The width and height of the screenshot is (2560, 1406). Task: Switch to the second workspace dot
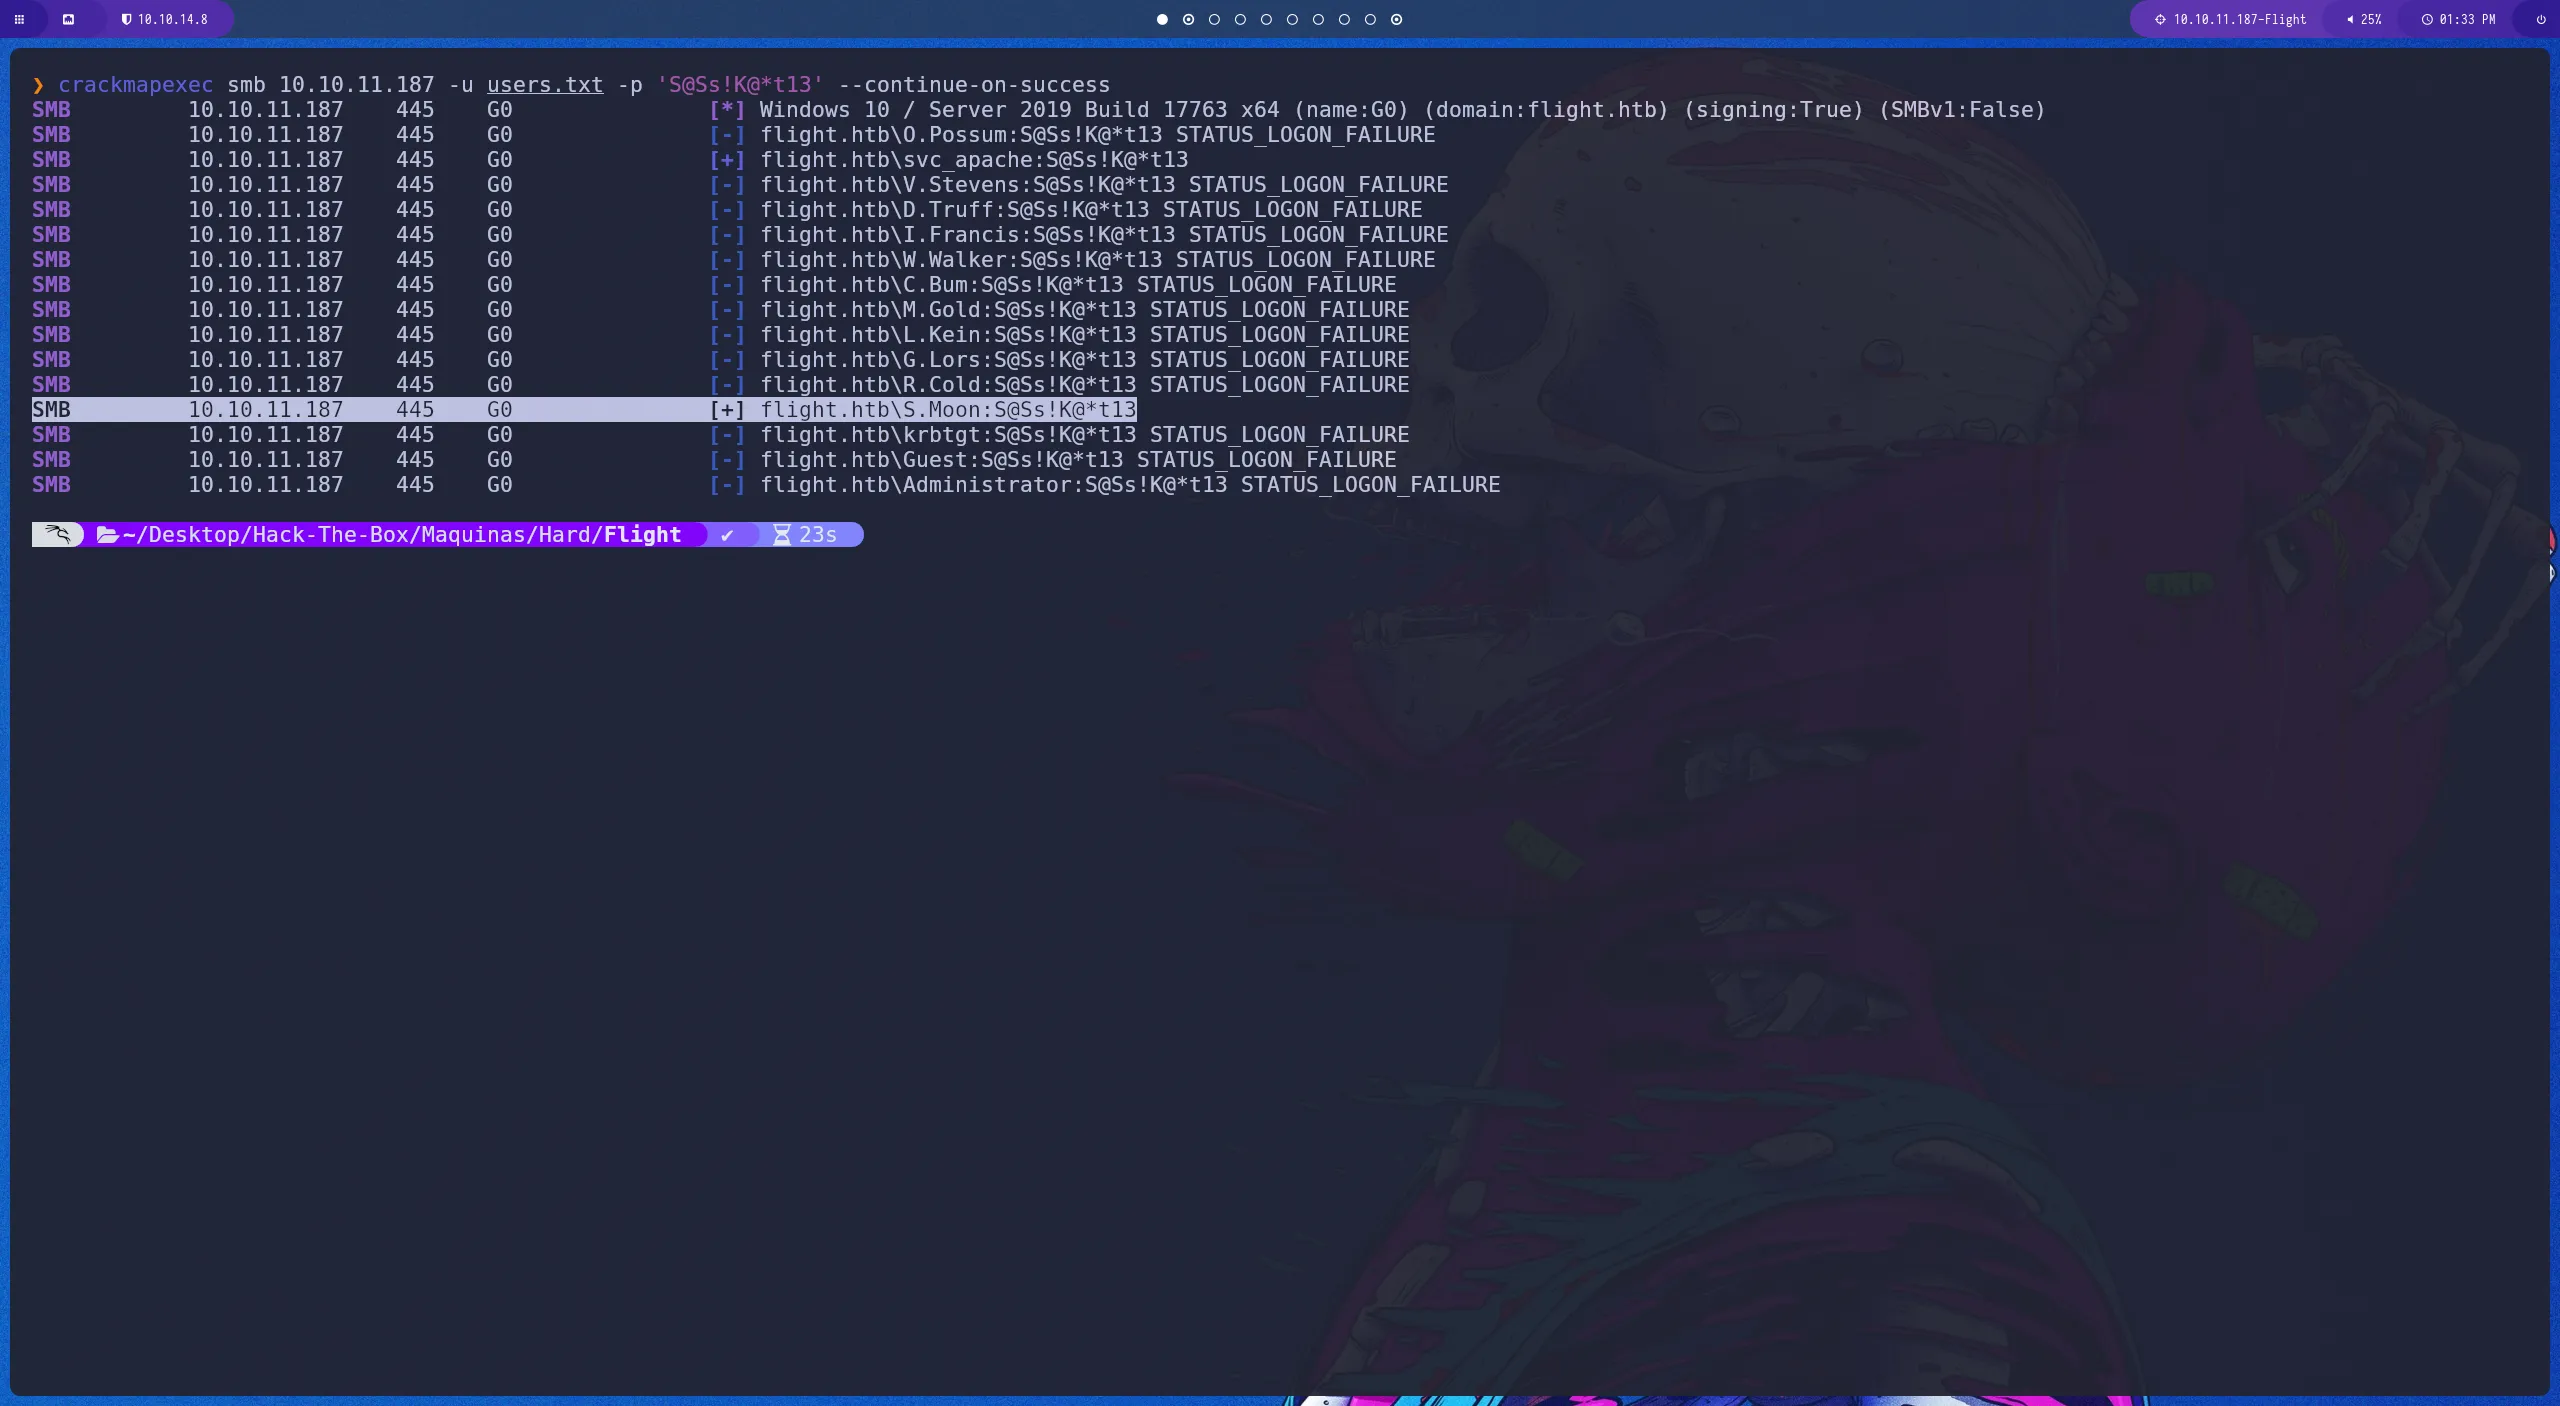1188,19
